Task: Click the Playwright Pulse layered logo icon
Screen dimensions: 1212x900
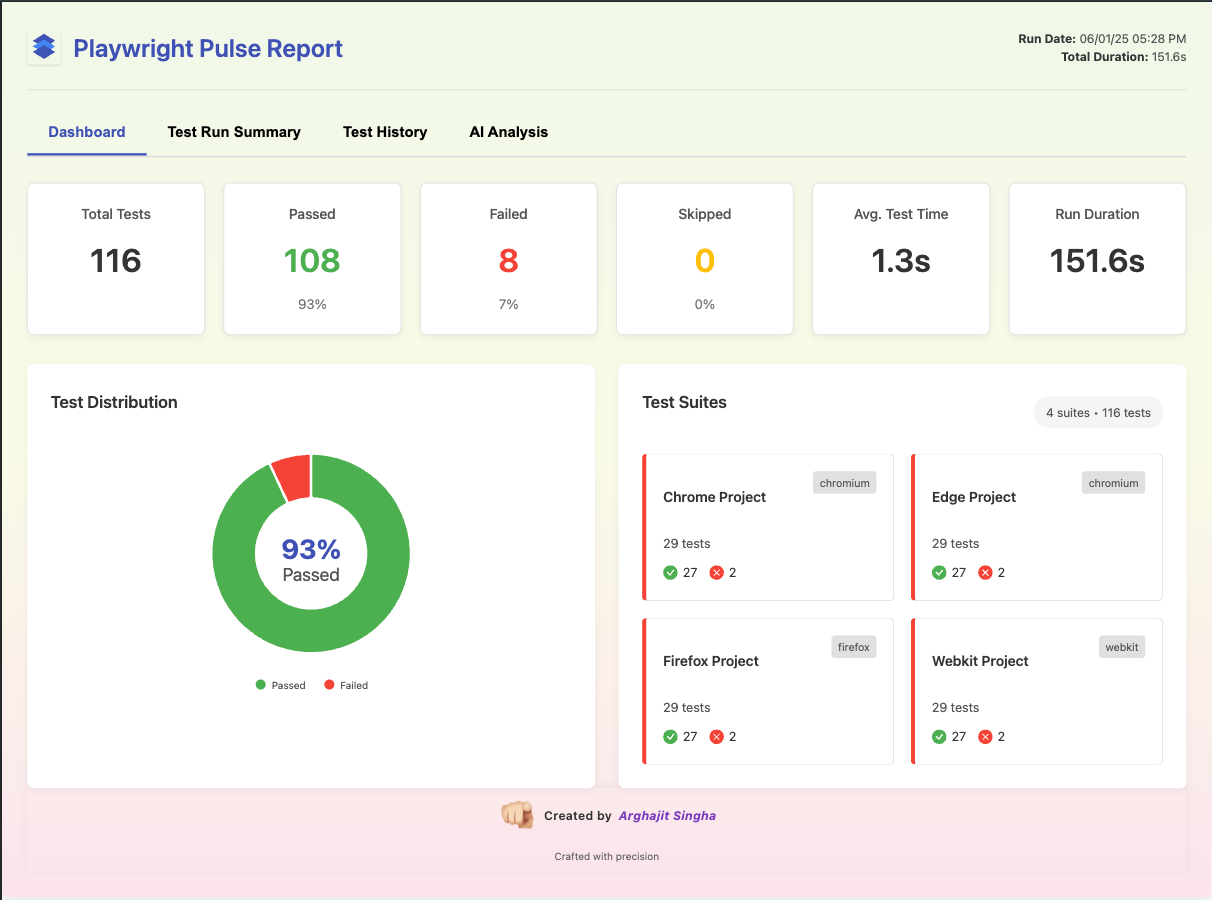Action: (44, 48)
